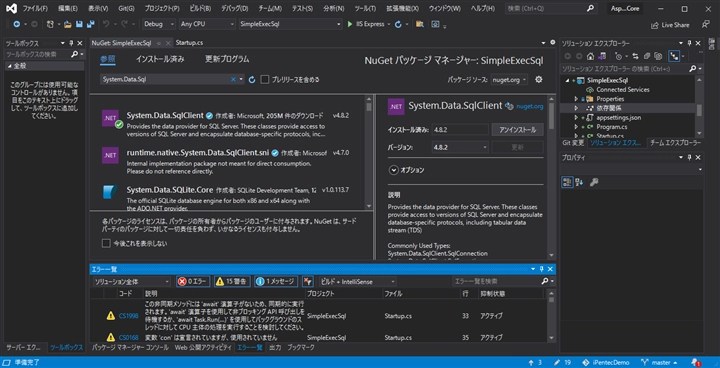Click the feedback icon right of Live Share

706,24
